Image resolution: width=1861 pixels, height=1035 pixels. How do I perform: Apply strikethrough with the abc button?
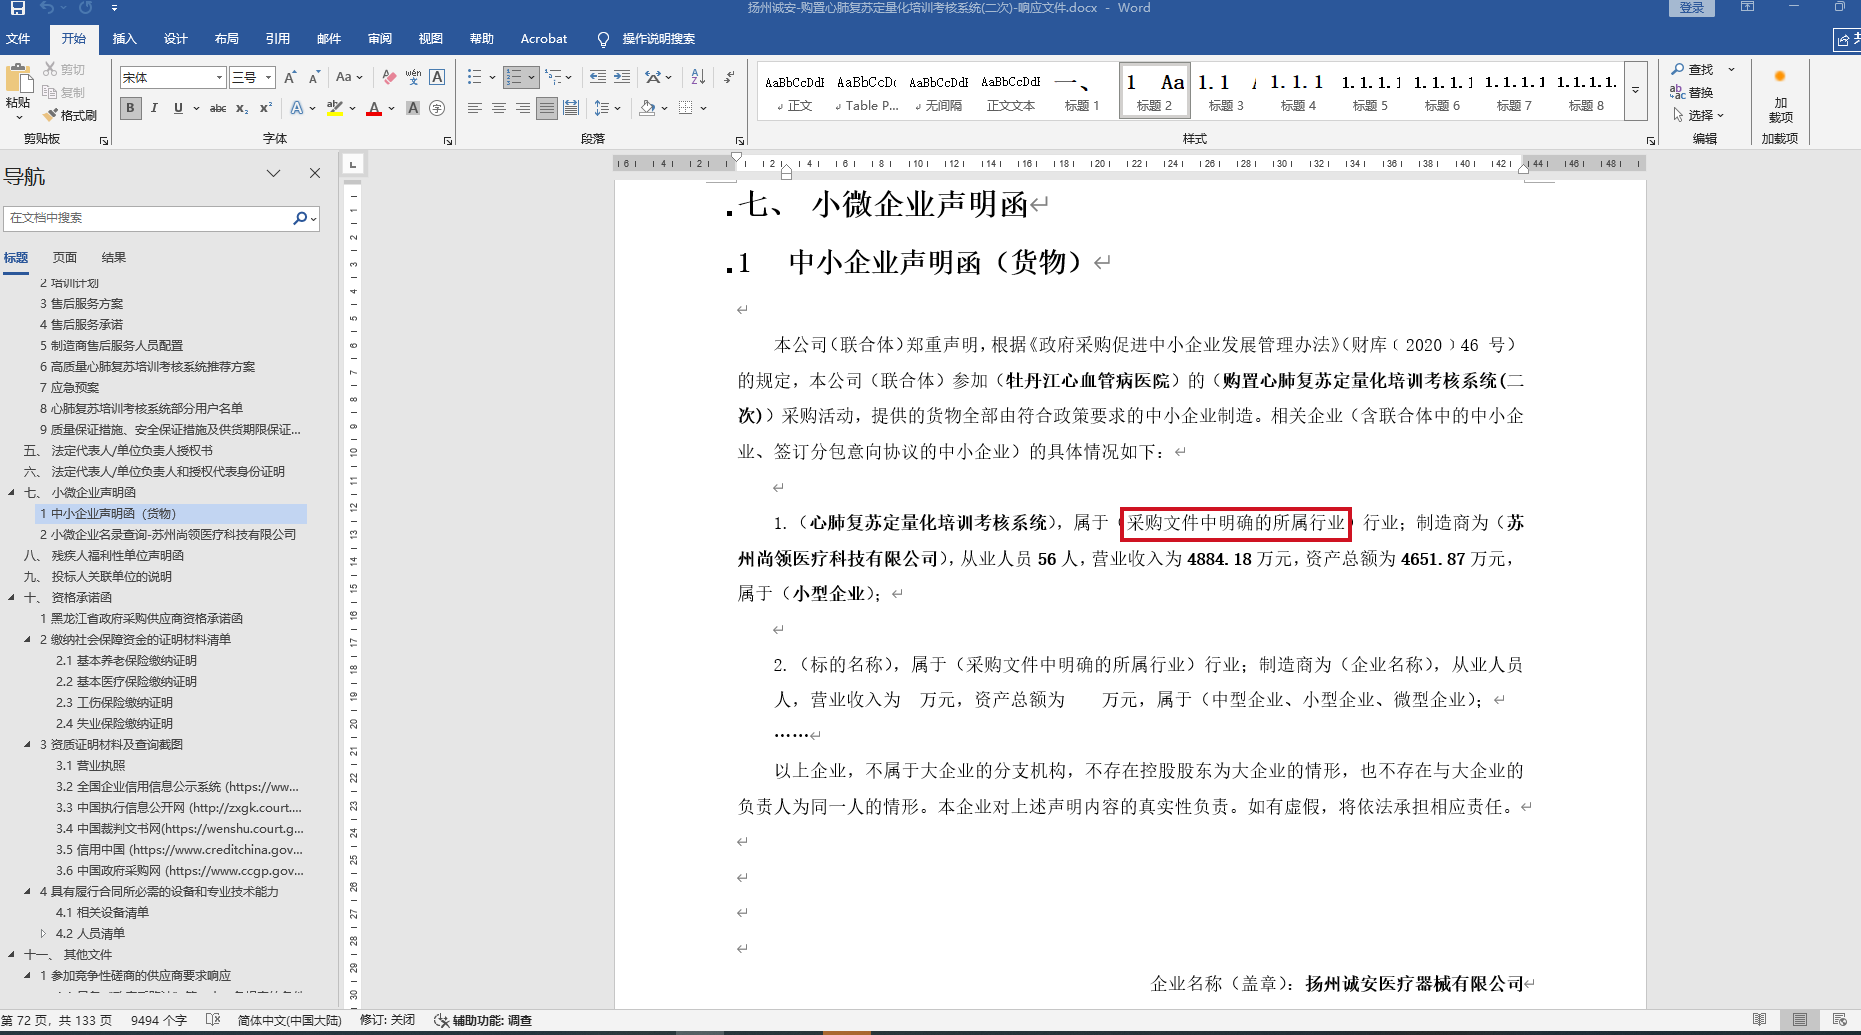tap(217, 108)
